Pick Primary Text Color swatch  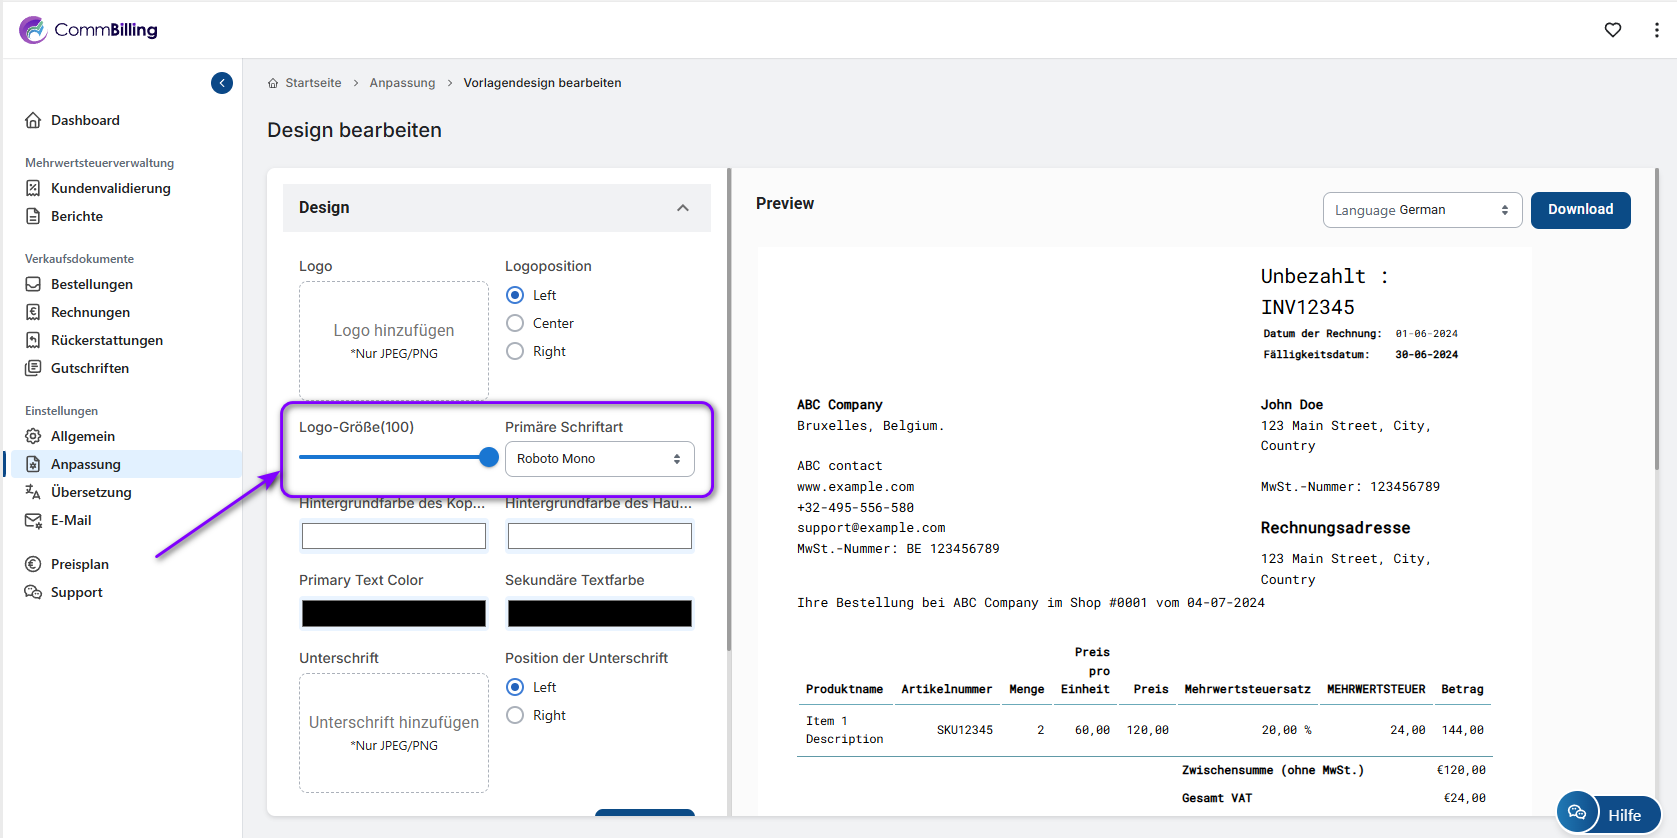(394, 613)
